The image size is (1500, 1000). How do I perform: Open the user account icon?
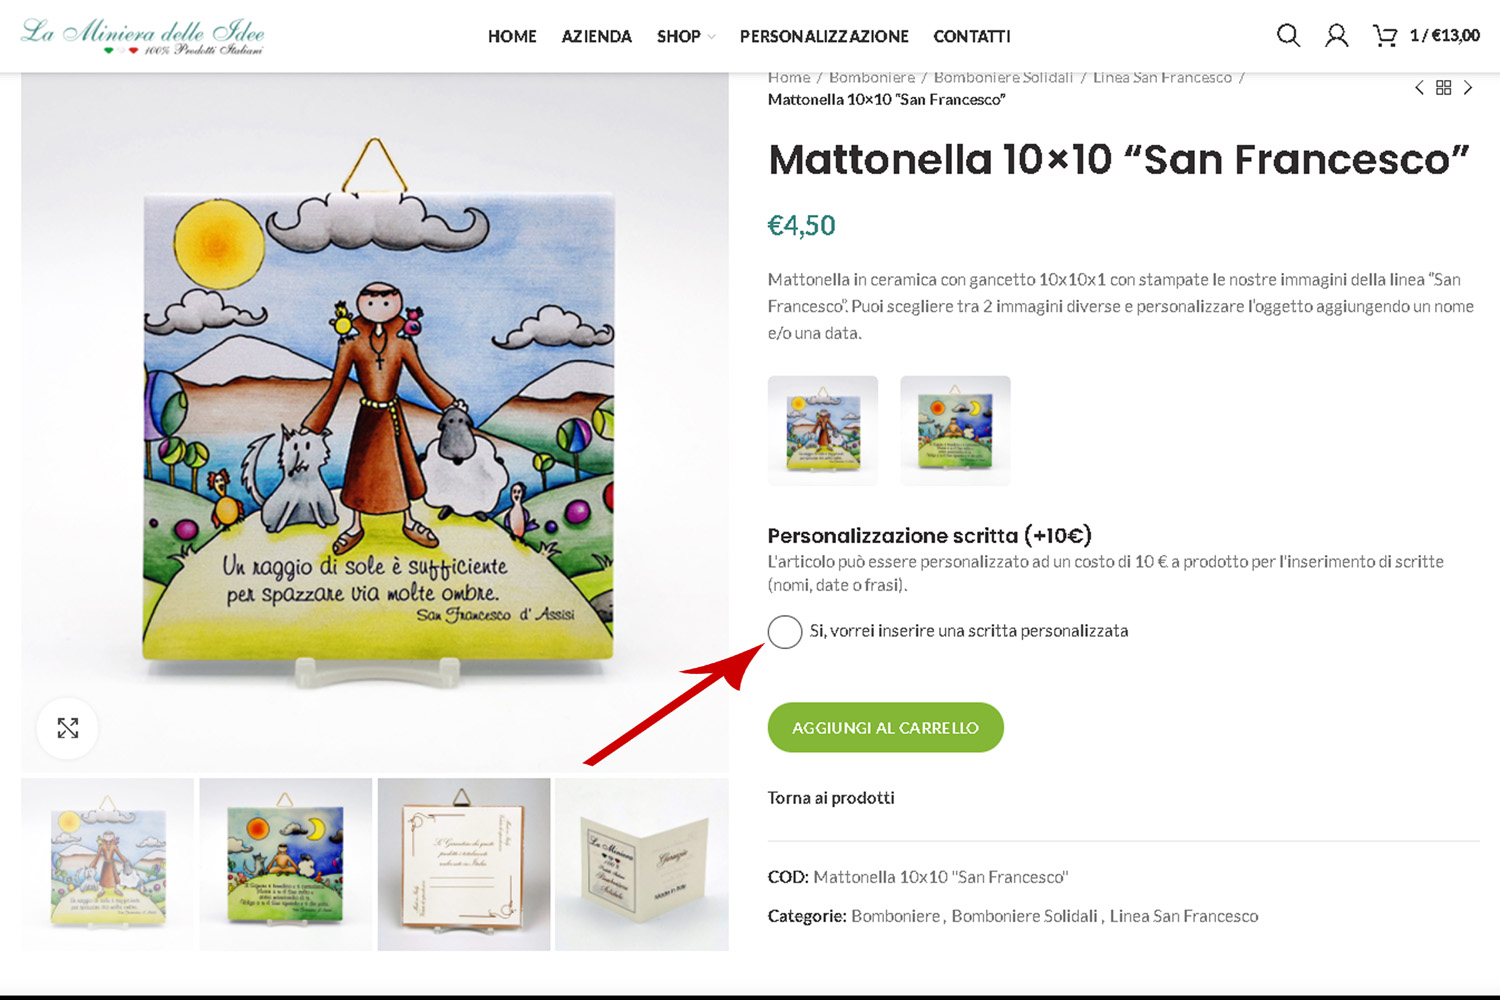coord(1336,36)
